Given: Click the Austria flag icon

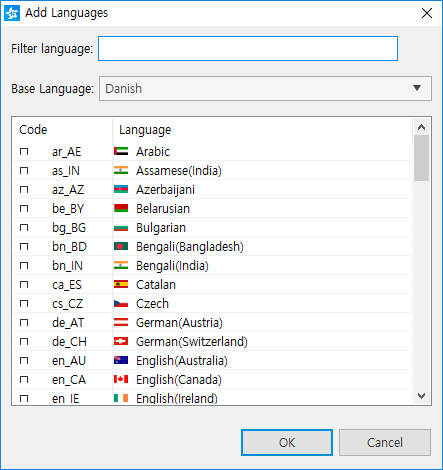Looking at the screenshot, I should [121, 322].
